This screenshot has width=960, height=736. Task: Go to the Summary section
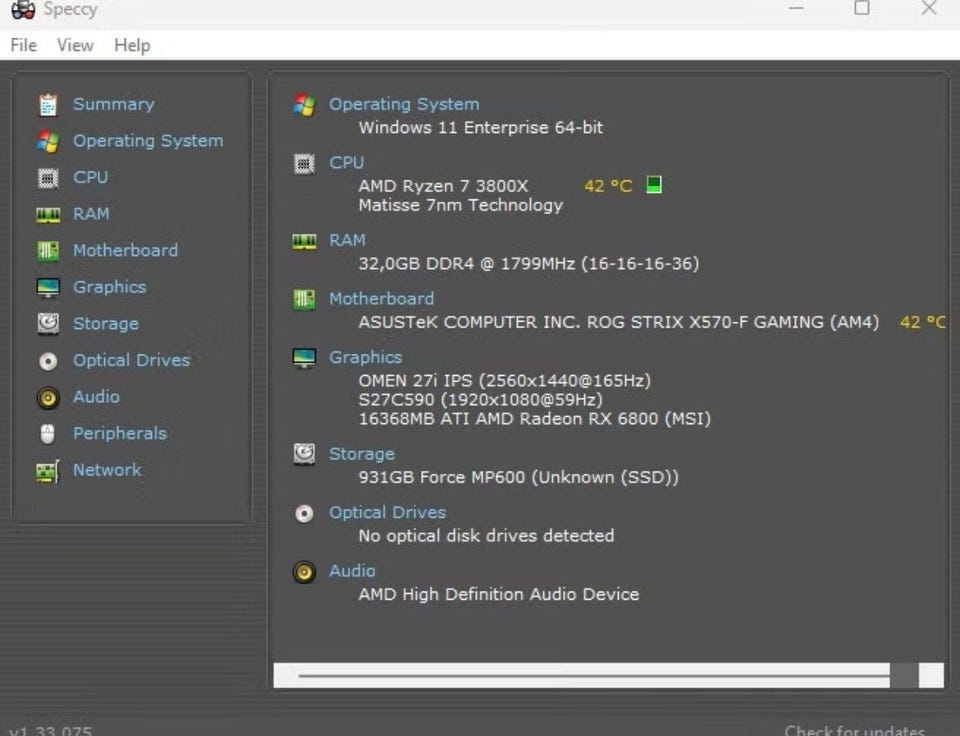click(114, 104)
